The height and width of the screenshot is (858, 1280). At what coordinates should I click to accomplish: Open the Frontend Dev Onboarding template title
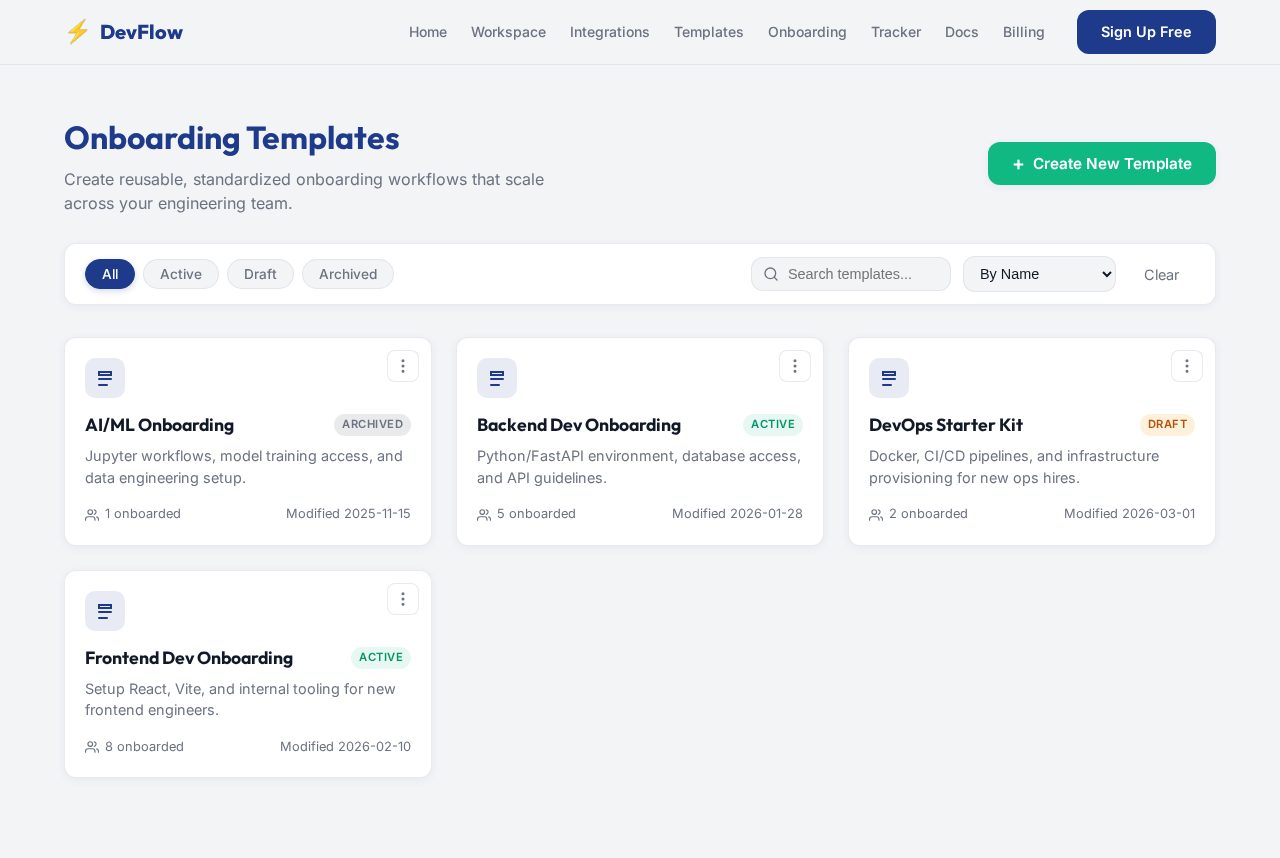pos(189,658)
